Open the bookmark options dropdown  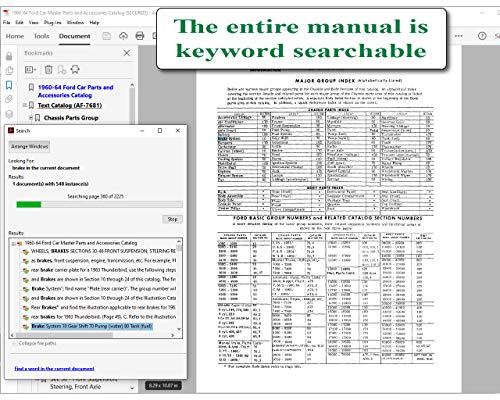(x=31, y=70)
